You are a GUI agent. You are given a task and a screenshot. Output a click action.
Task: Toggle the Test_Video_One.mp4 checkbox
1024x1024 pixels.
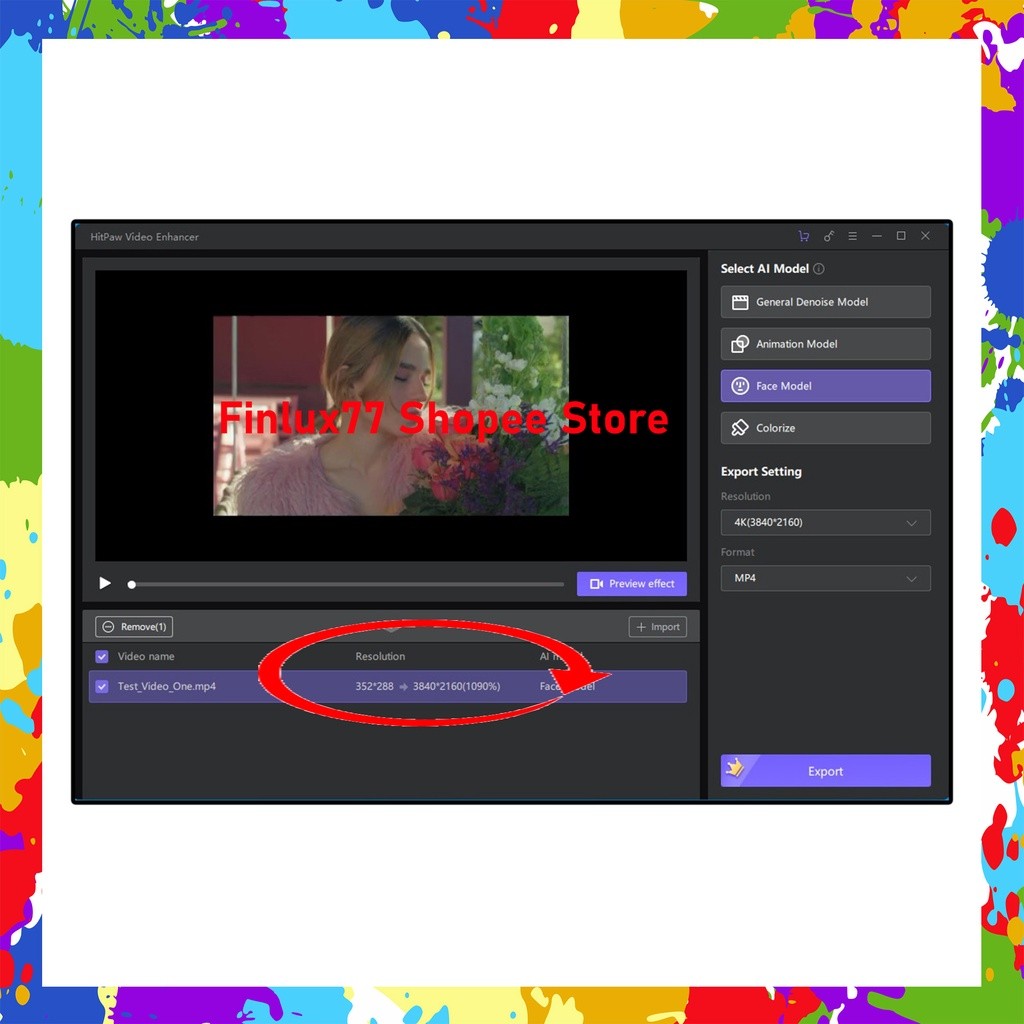(101, 686)
